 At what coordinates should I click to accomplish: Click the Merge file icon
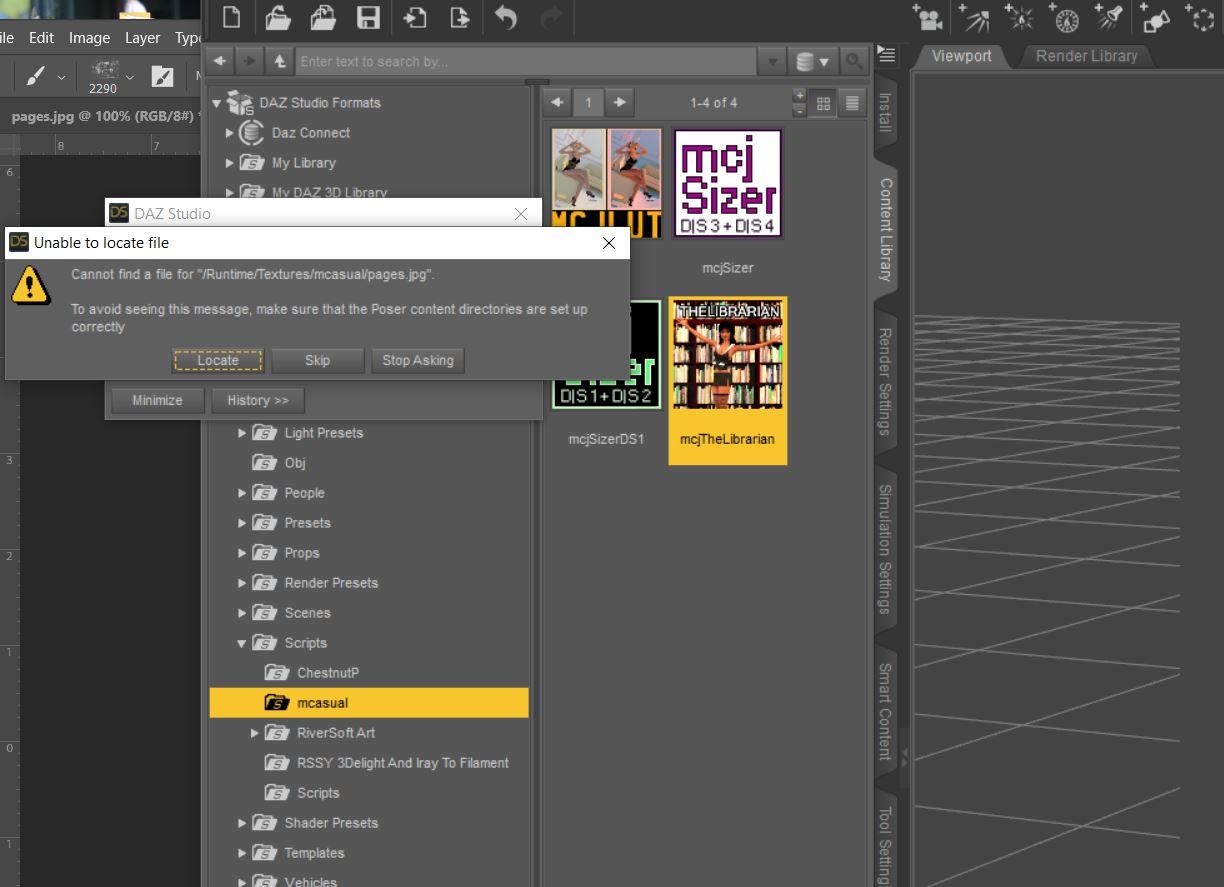pos(322,17)
